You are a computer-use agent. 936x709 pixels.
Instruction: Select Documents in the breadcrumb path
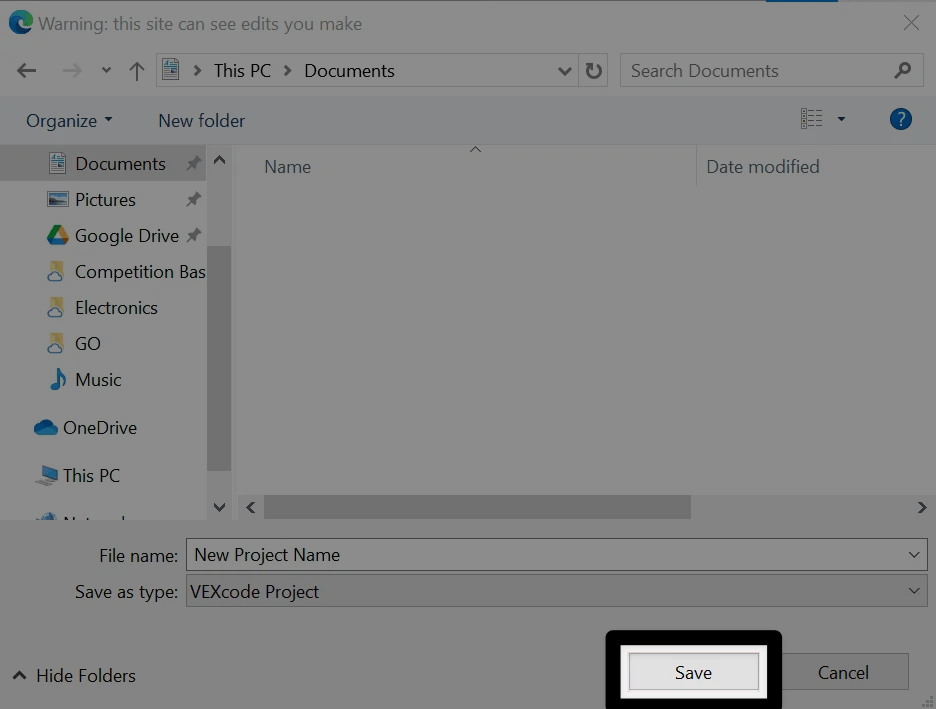(349, 70)
